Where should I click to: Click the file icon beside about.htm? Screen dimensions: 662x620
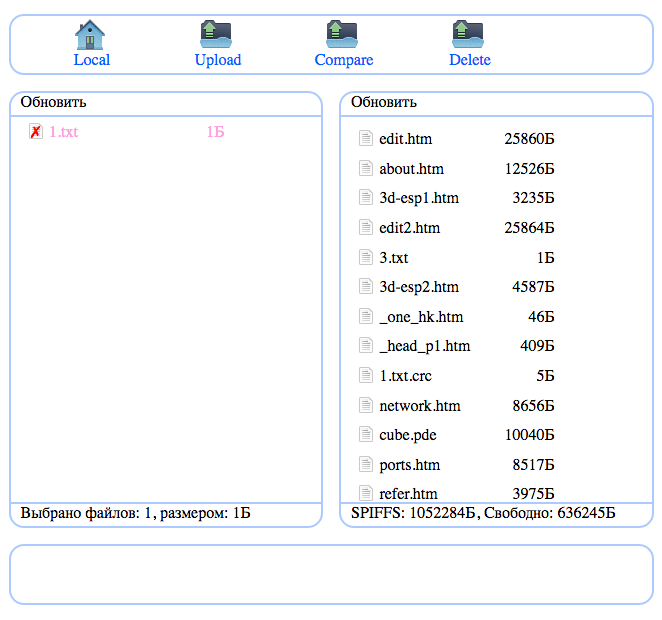(366, 168)
